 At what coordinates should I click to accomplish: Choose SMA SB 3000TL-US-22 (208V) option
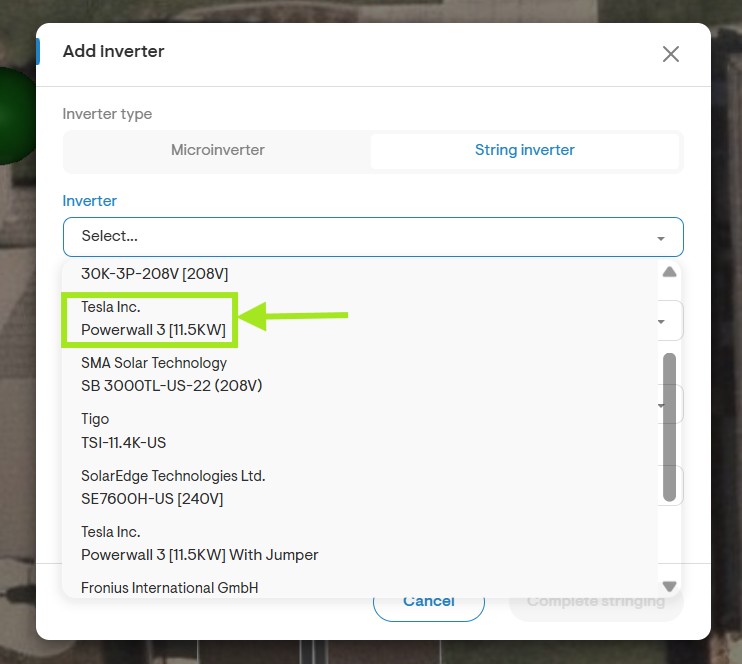360,374
